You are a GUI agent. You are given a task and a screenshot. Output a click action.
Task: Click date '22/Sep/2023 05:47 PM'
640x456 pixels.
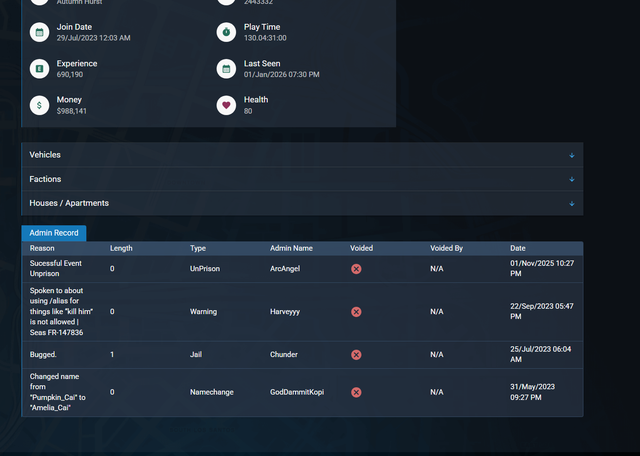click(542, 311)
